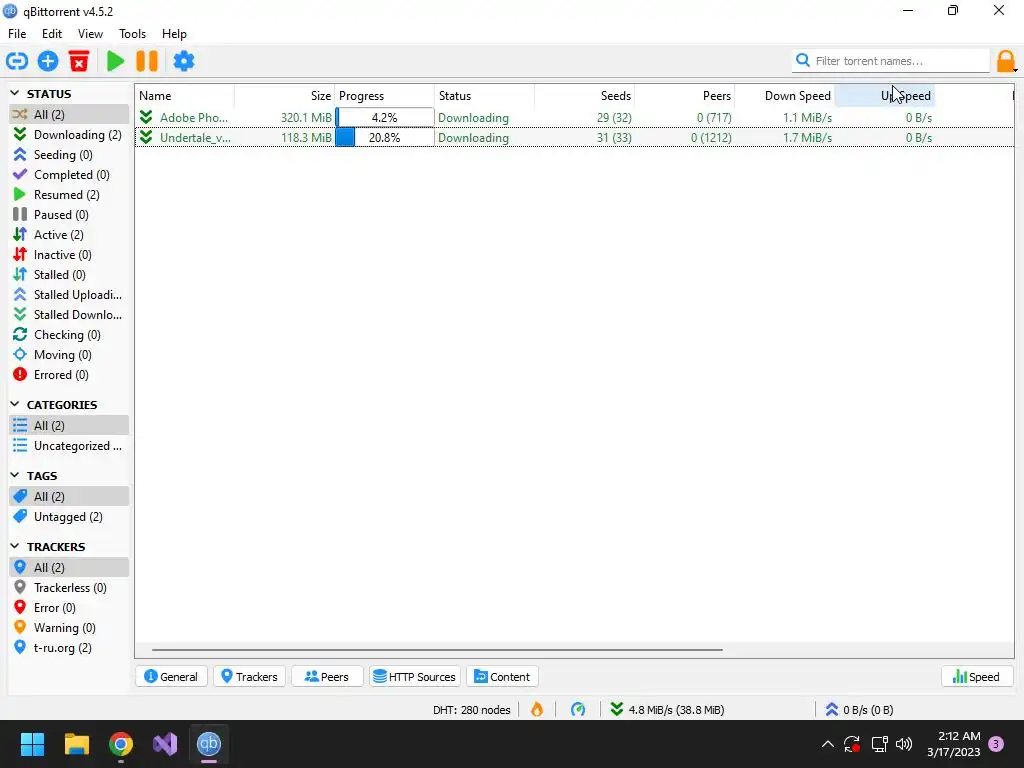Click the orange Pause icon in toolbar
The width and height of the screenshot is (1024, 768).
[x=147, y=61]
